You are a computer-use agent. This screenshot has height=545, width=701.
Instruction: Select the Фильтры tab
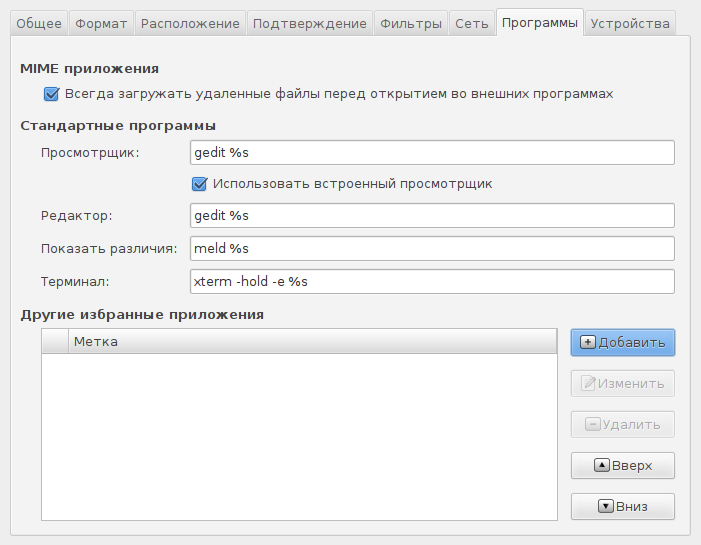point(411,23)
